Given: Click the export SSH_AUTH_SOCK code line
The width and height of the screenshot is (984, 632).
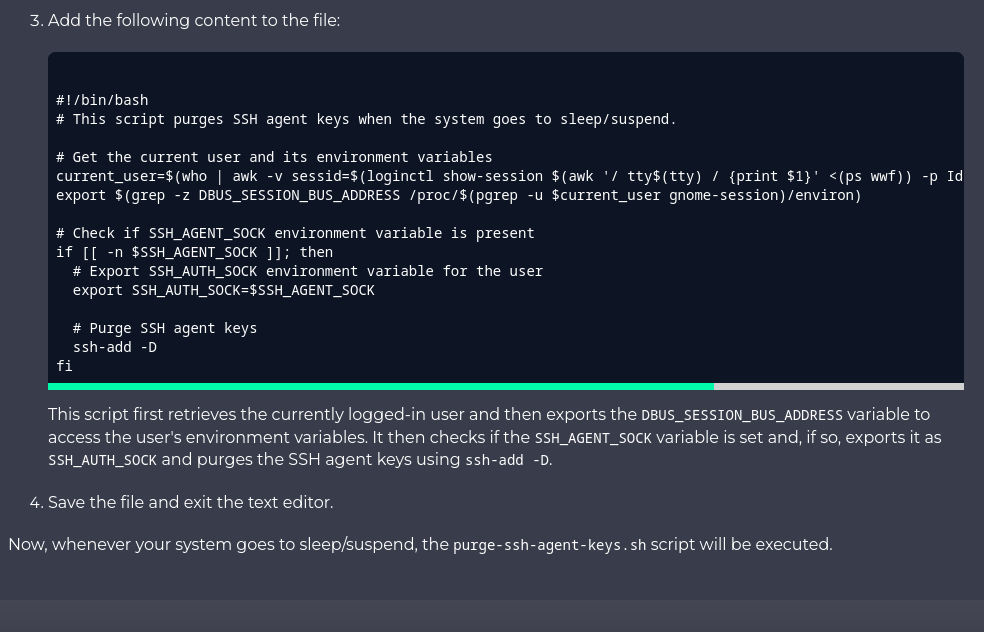Looking at the screenshot, I should click(223, 290).
